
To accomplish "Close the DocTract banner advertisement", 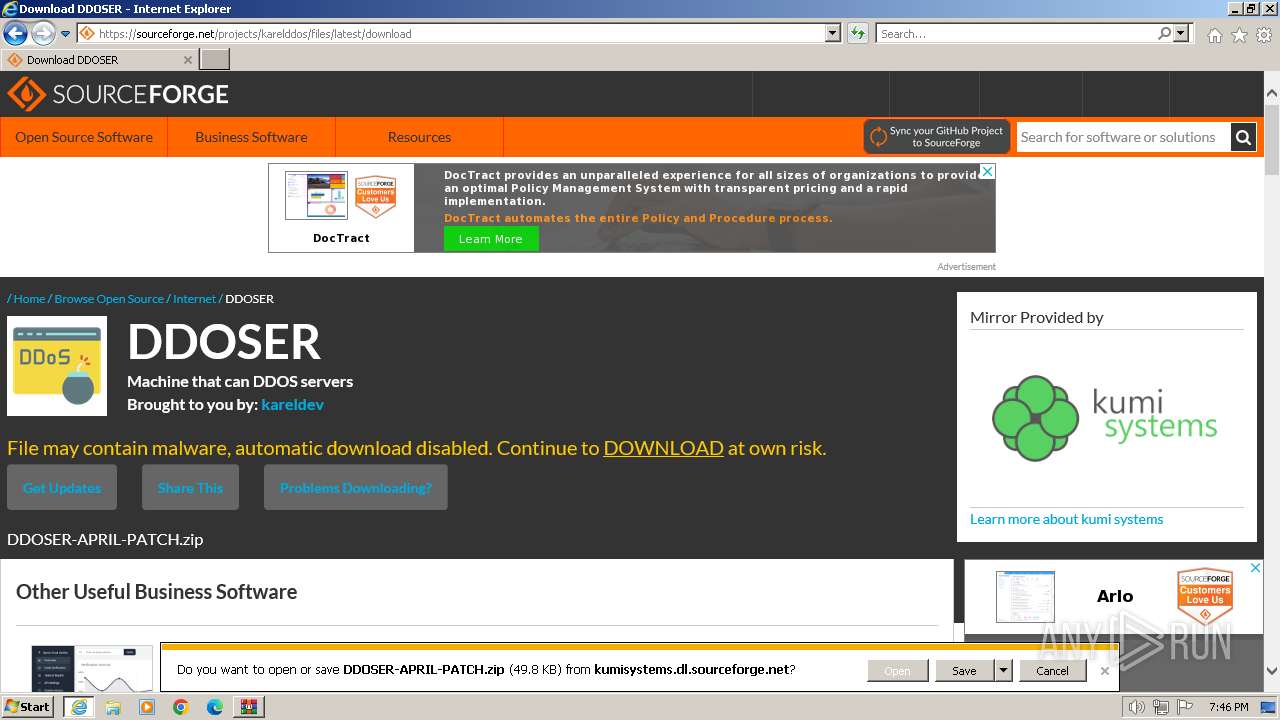I will (x=987, y=172).
